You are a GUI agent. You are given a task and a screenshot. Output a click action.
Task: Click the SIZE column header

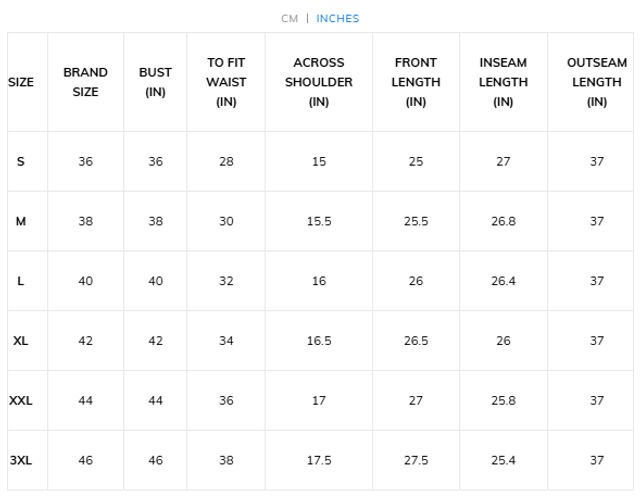pyautogui.click(x=21, y=82)
